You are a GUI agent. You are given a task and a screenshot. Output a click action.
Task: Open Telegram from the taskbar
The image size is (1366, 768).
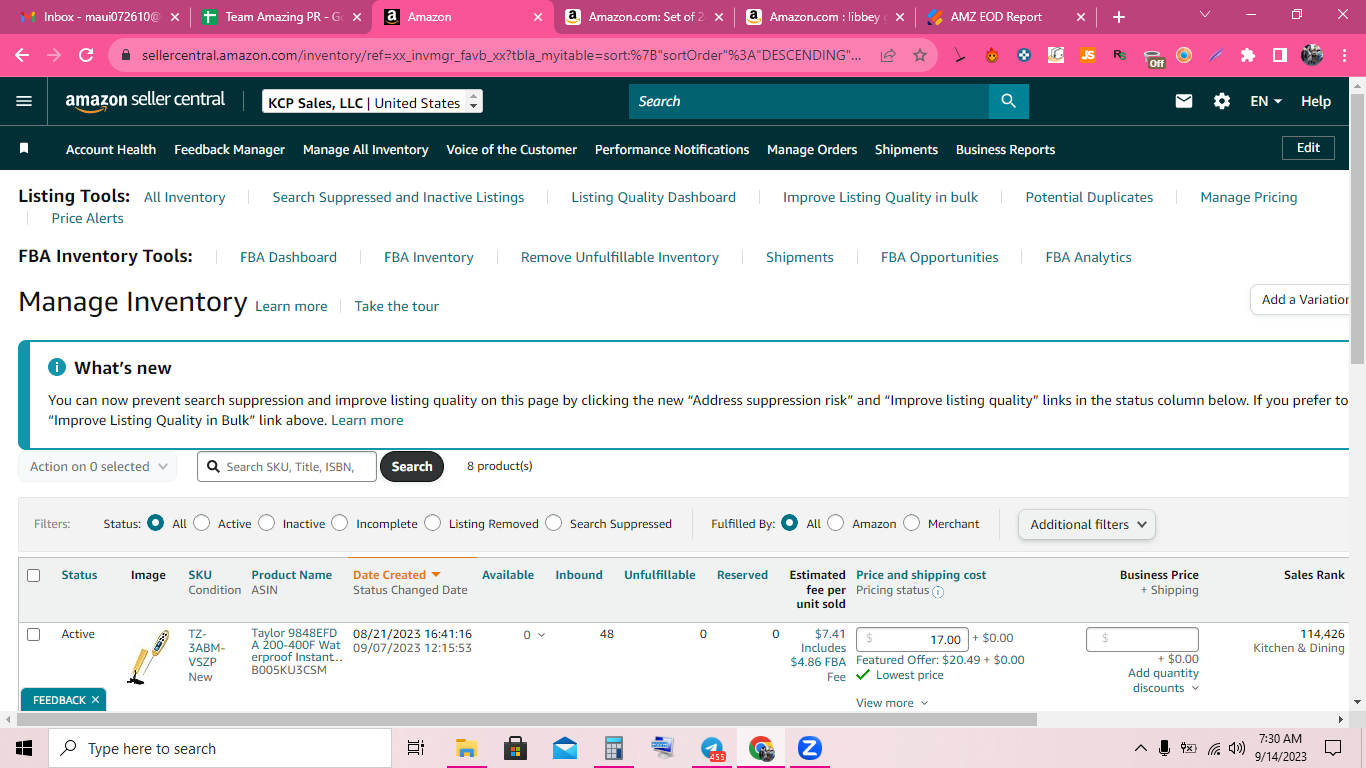point(712,748)
